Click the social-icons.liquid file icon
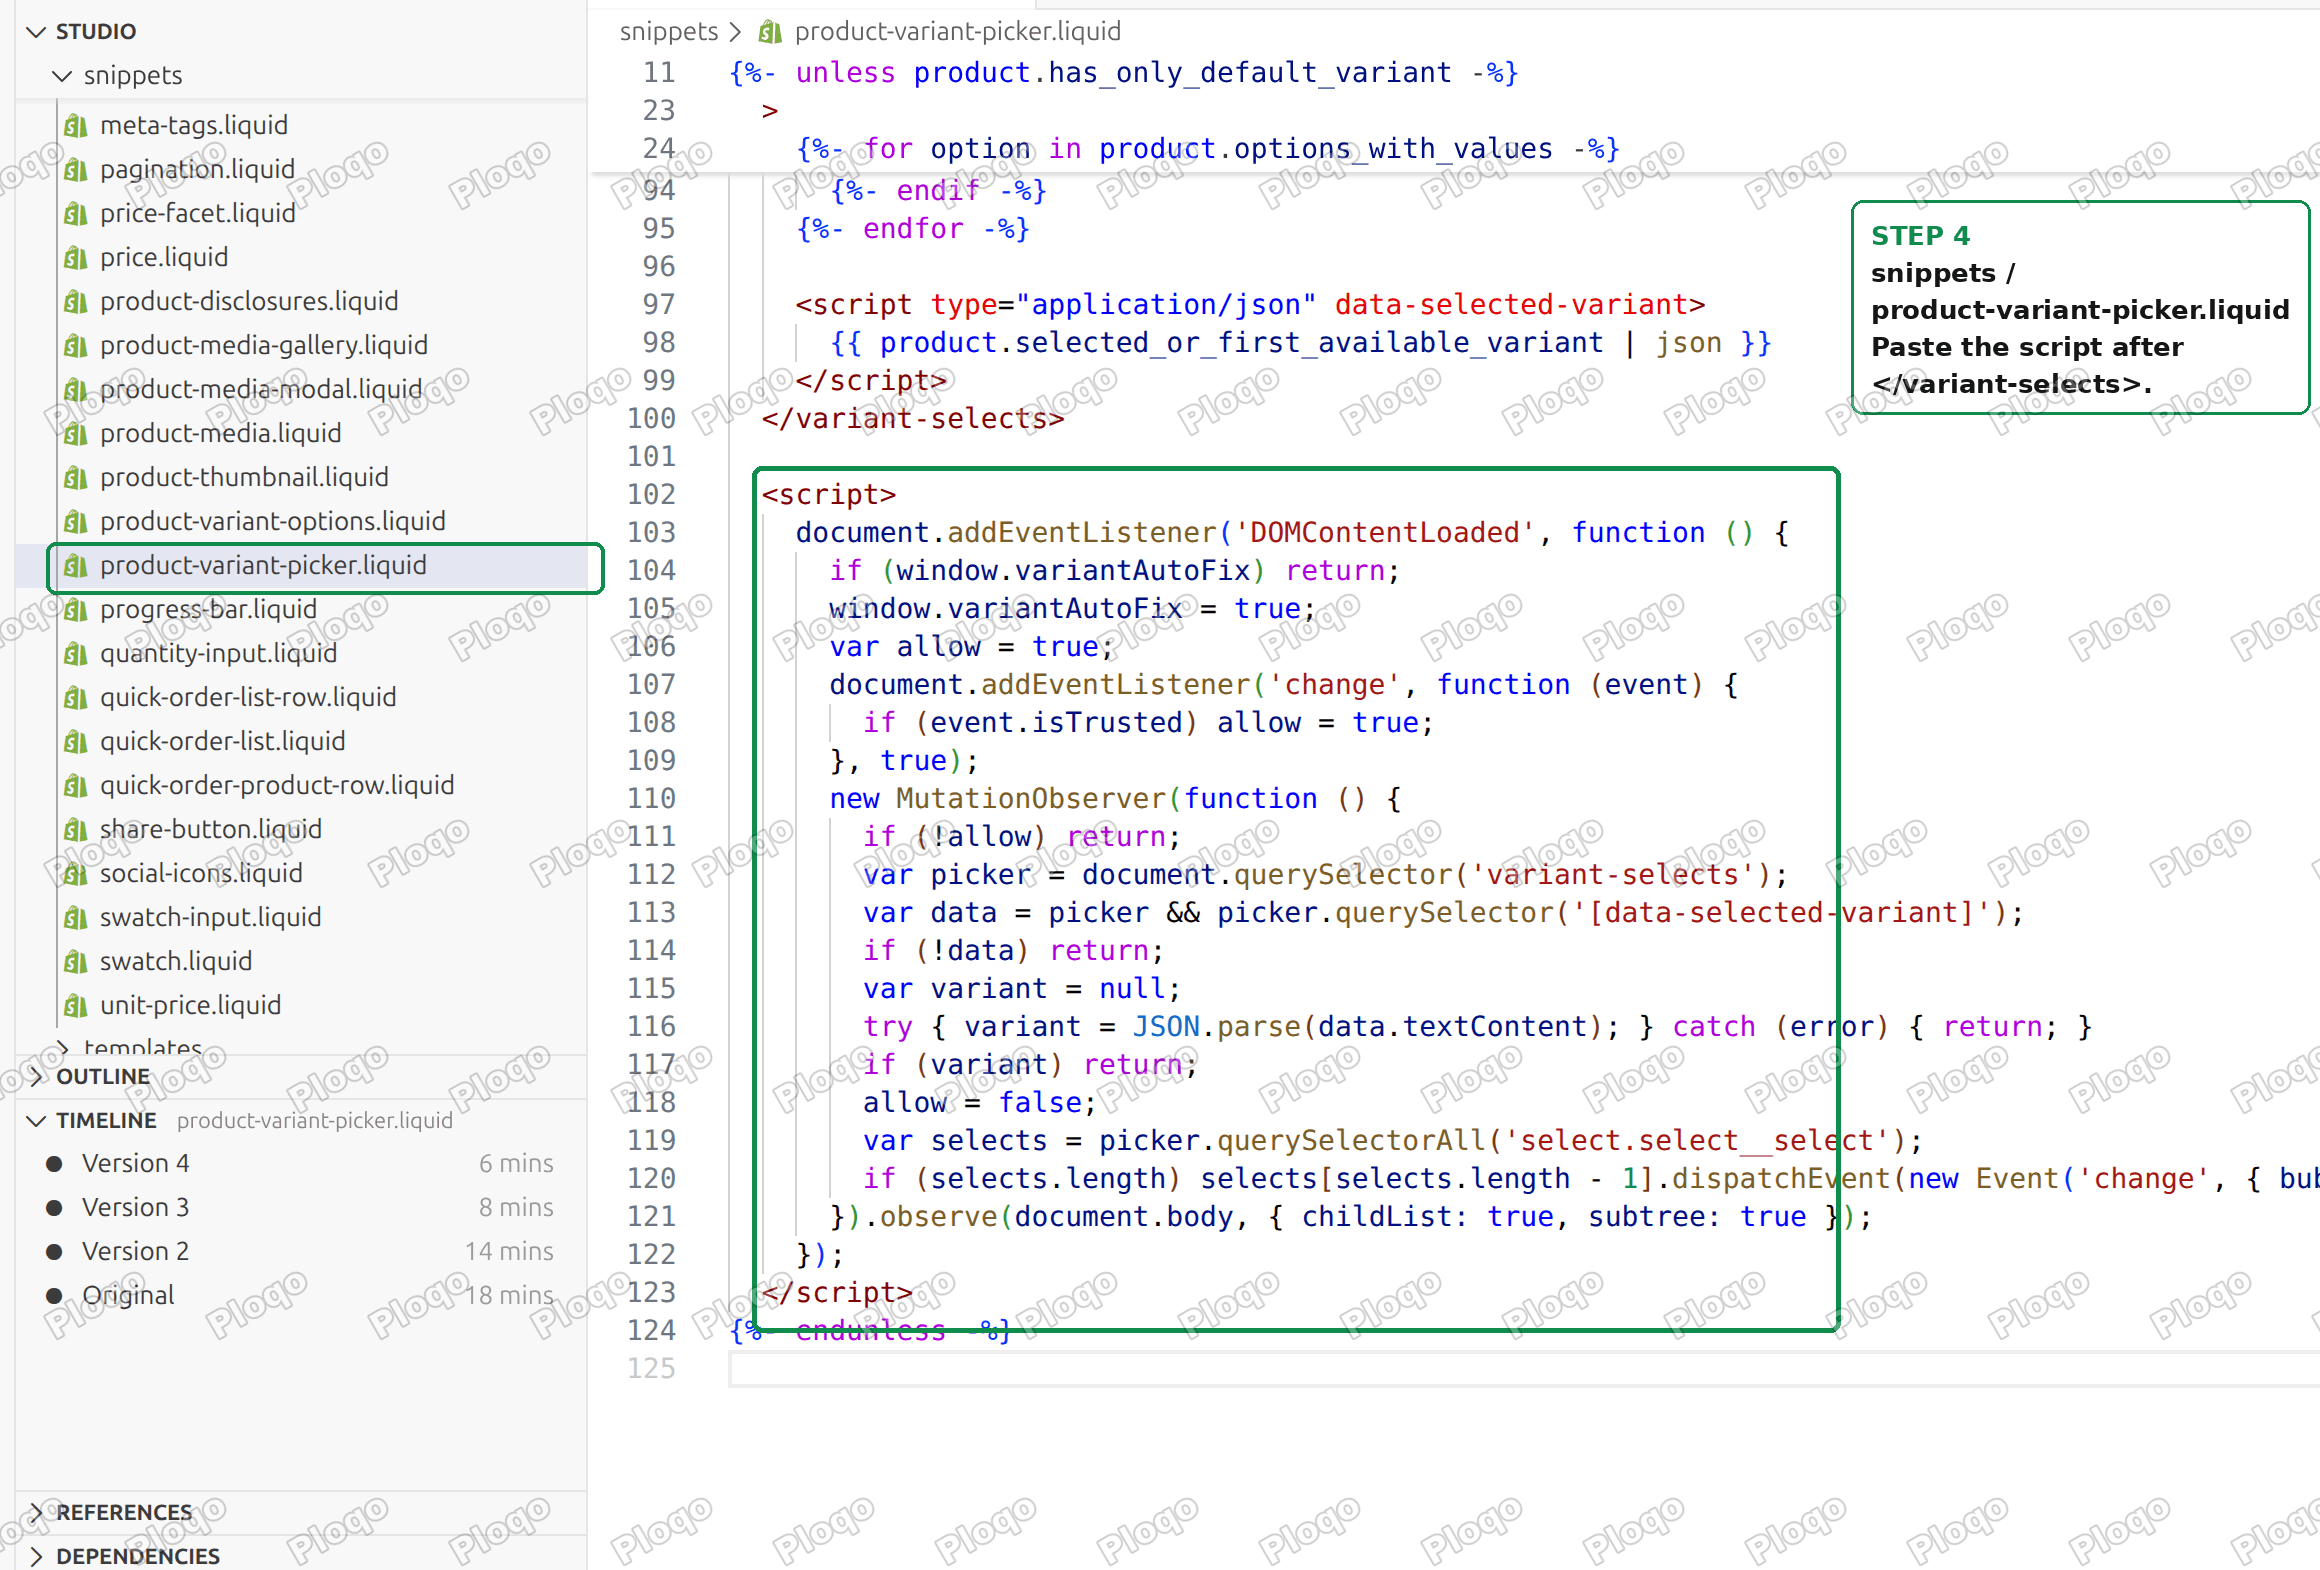The height and width of the screenshot is (1570, 2320). (75, 874)
